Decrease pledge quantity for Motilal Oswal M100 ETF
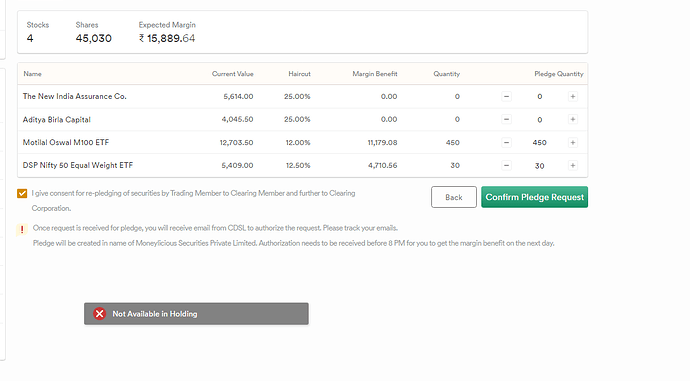This screenshot has width=690, height=381. pos(506,143)
